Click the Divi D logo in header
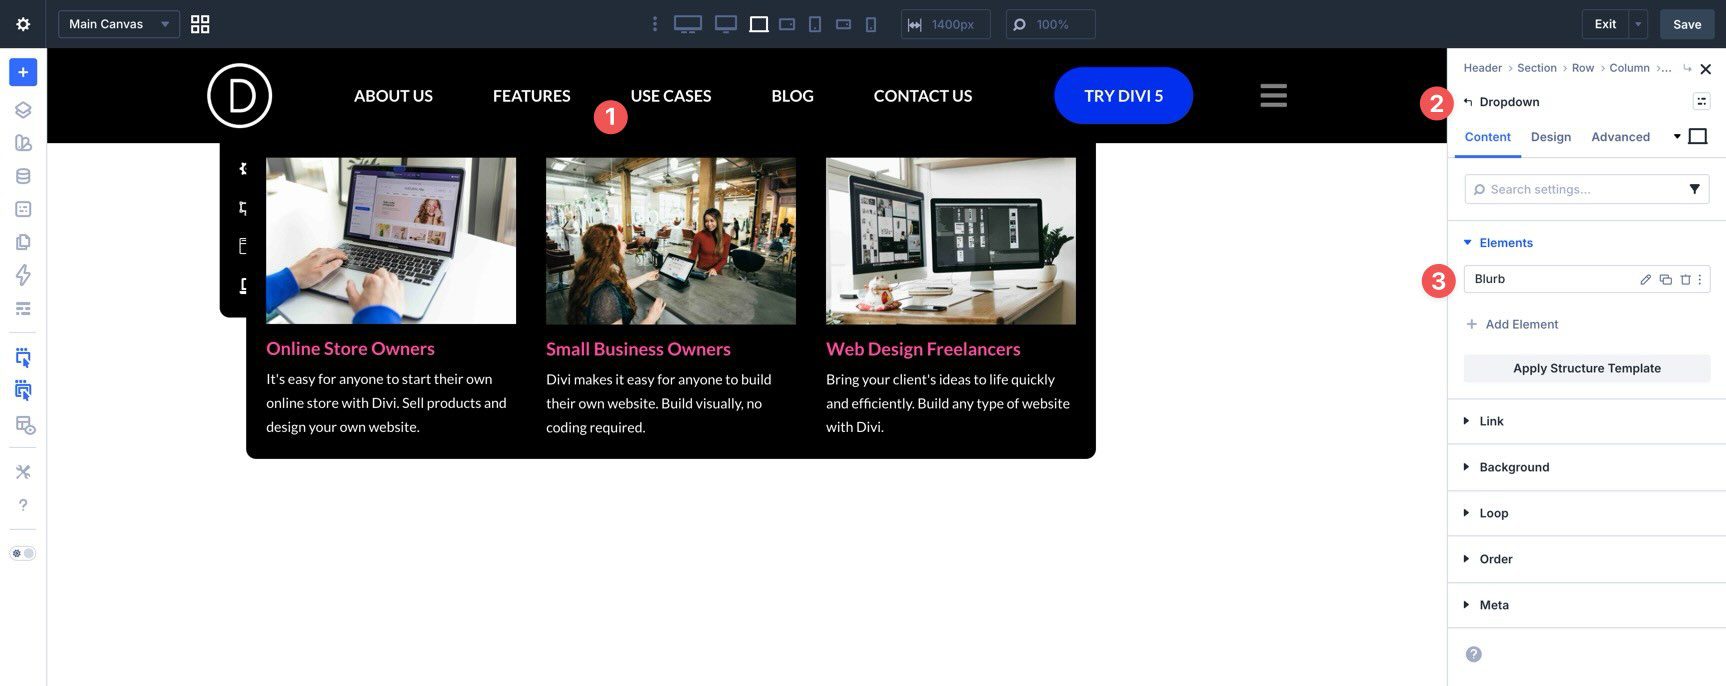The height and width of the screenshot is (686, 1726). [239, 96]
